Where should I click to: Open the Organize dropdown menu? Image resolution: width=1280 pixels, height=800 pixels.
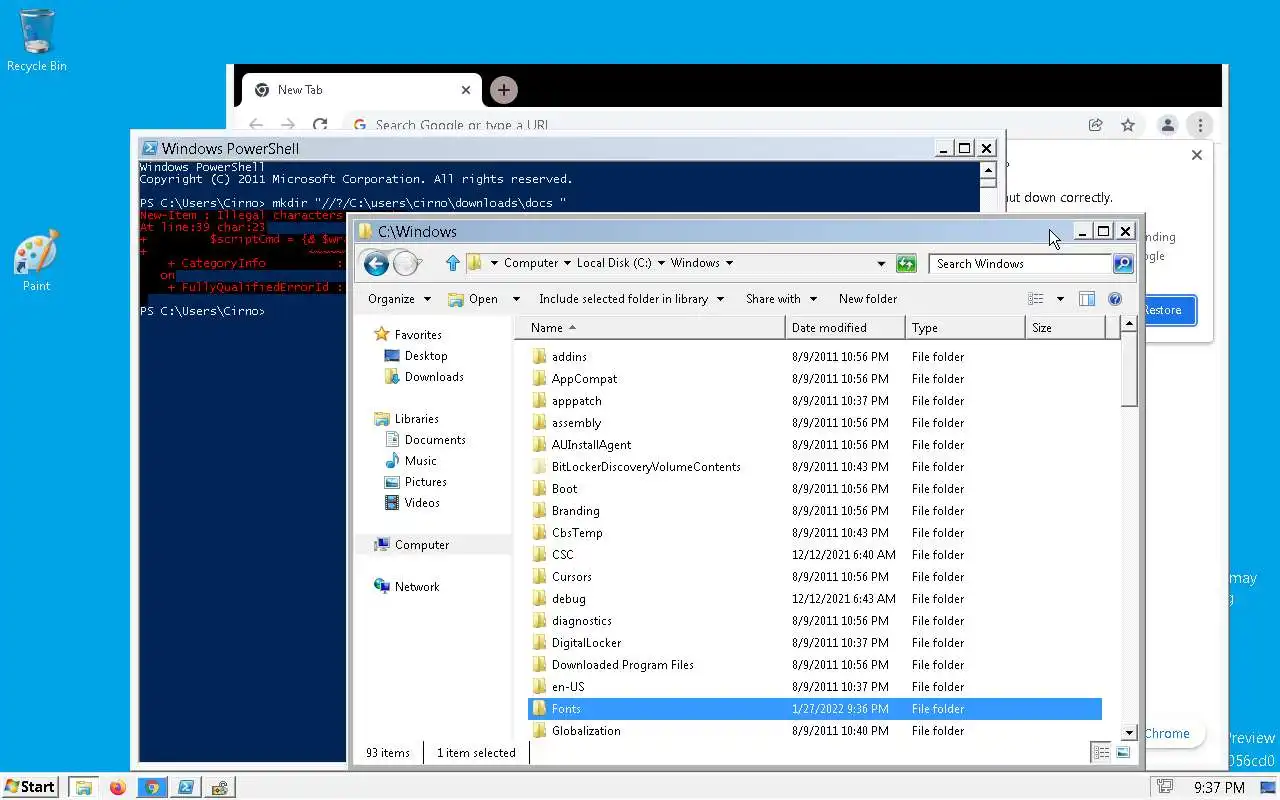point(399,299)
